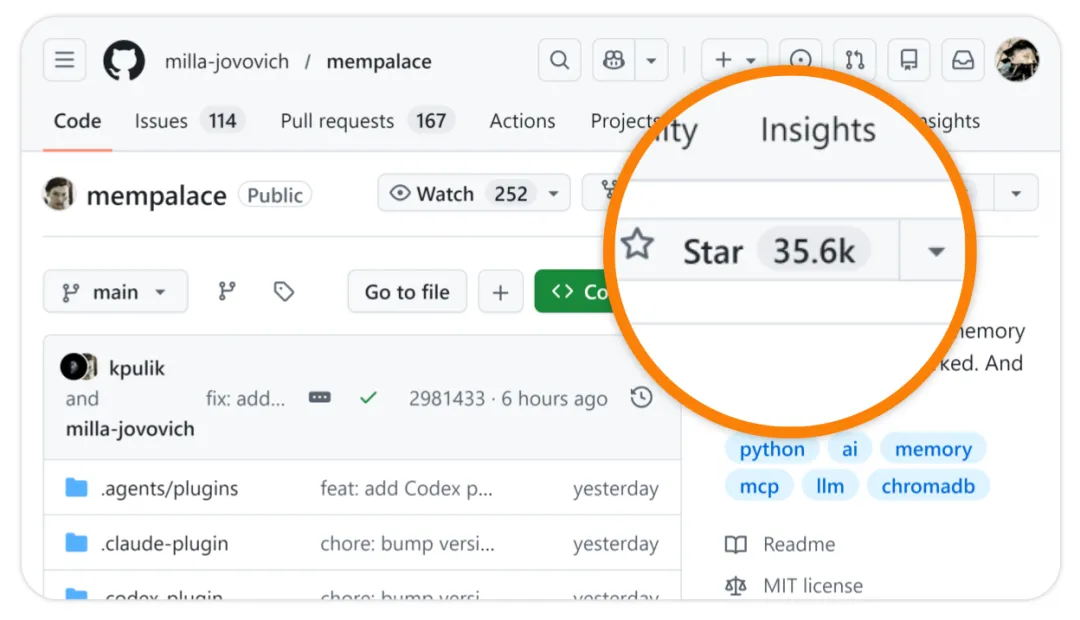Select the mcp topic tag
This screenshot has width=1080, height=620.
coord(759,486)
